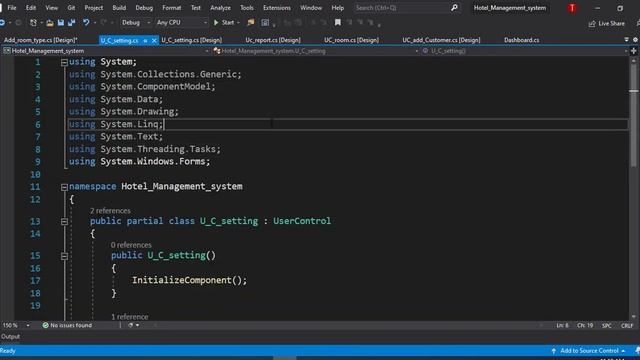Click the Add to Source Control up-arrow icon
640x360 pixels.
pyautogui.click(x=554, y=351)
